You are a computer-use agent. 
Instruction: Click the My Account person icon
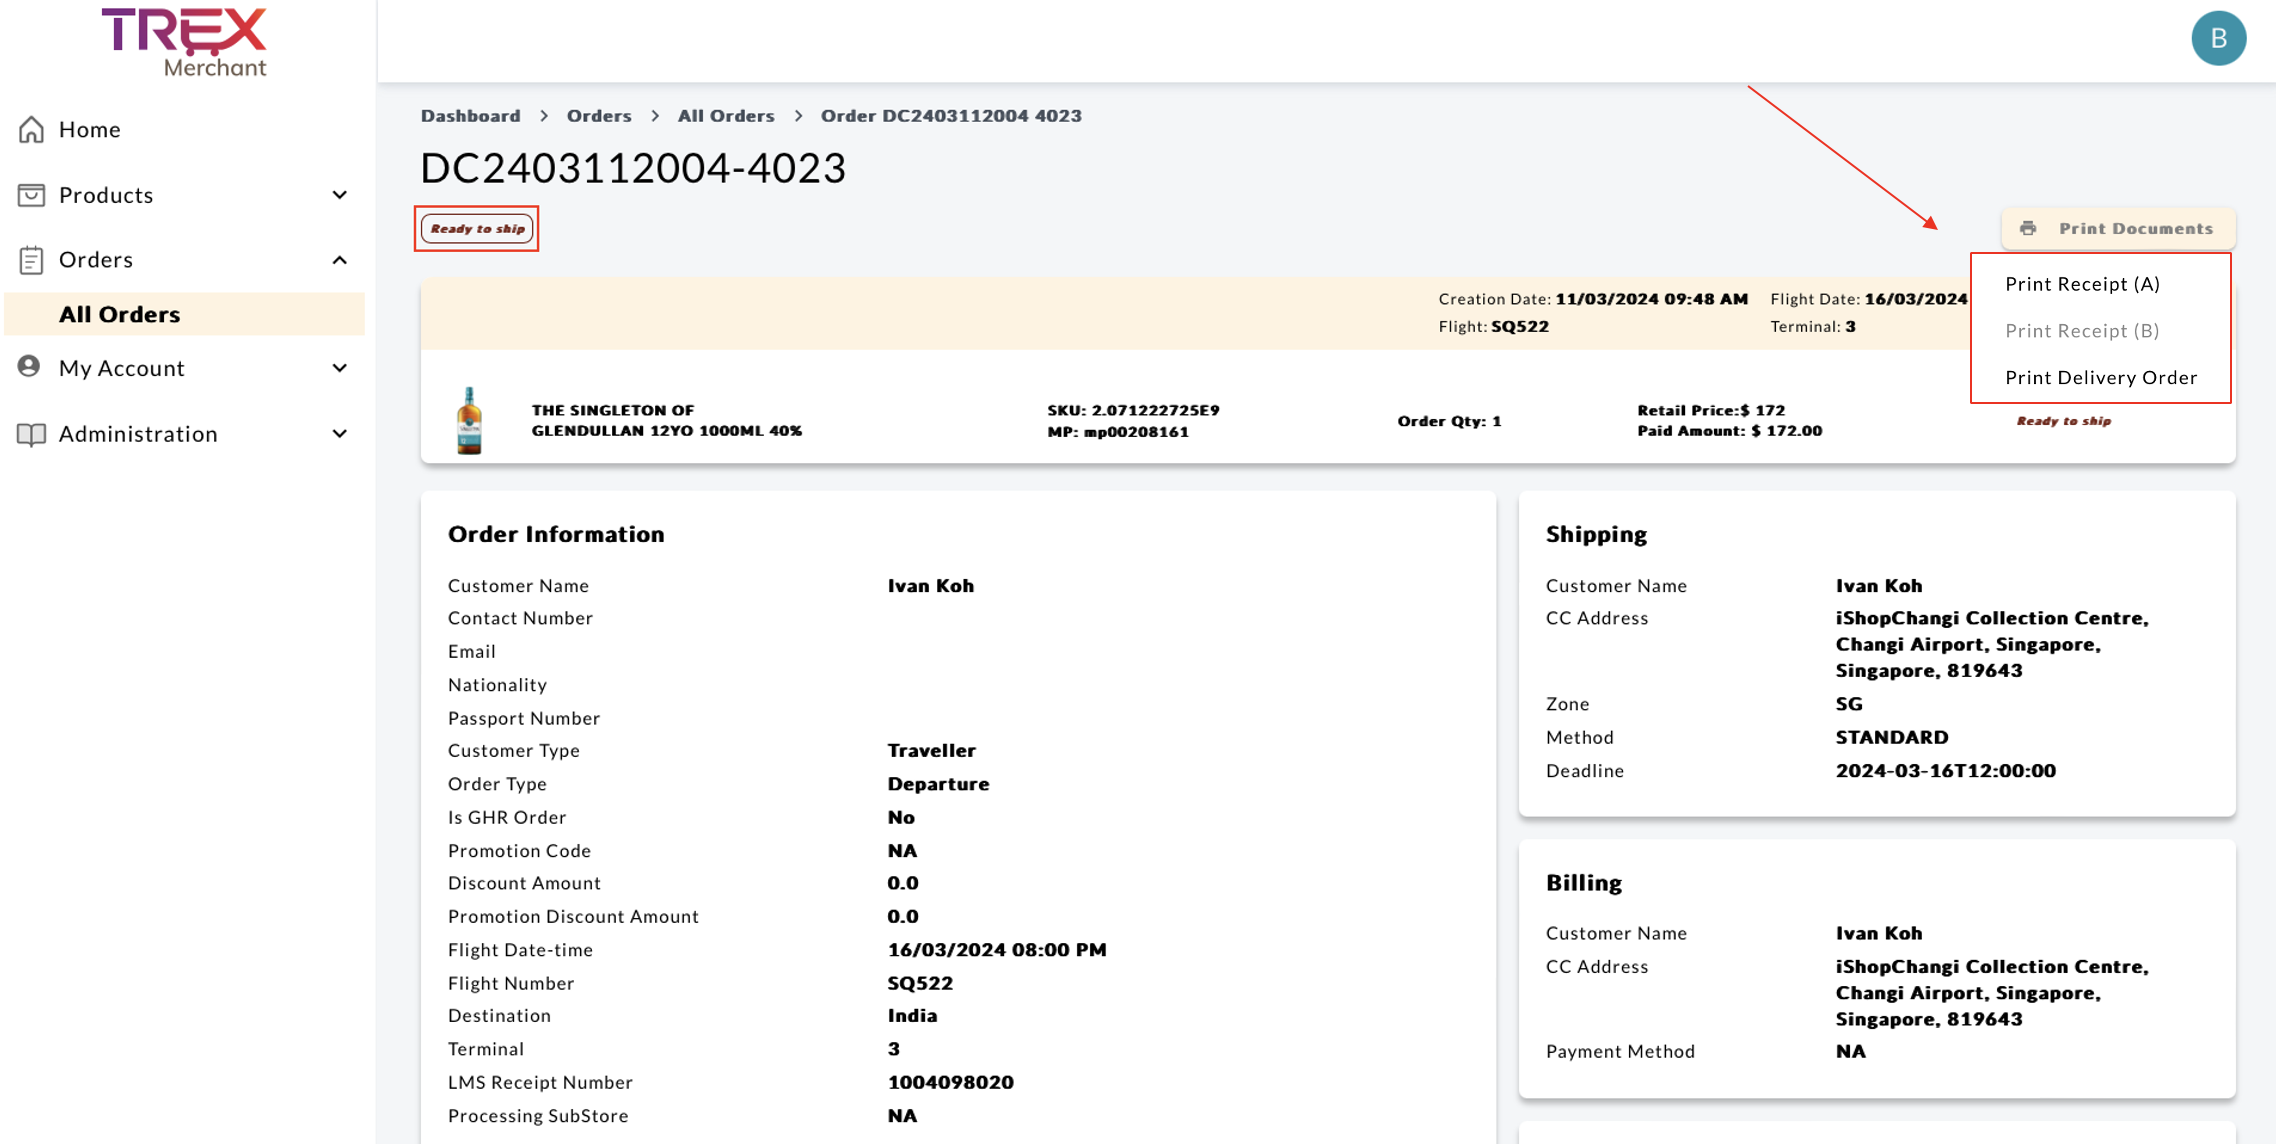(x=29, y=367)
